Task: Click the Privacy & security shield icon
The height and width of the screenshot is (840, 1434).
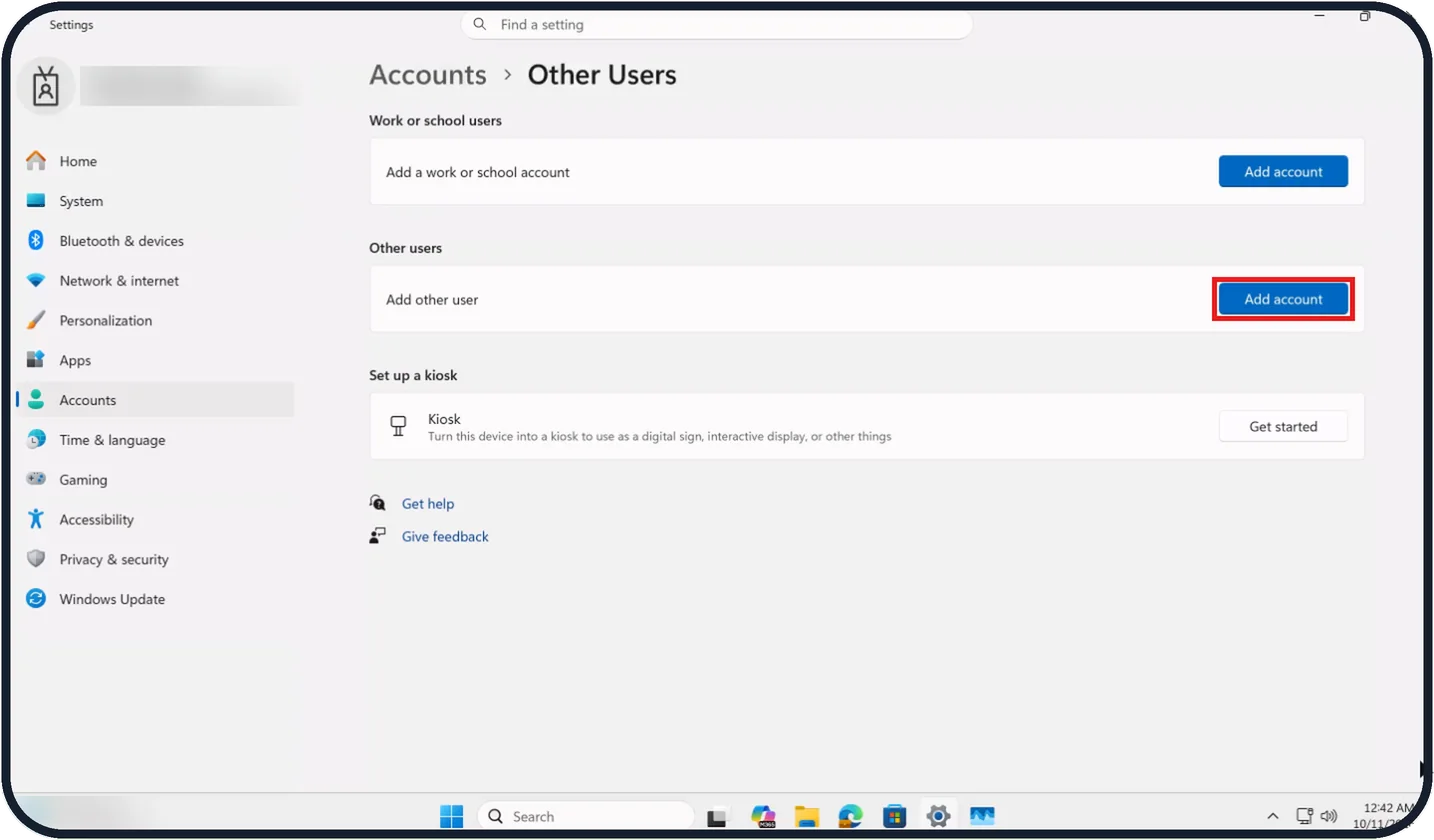Action: tap(36, 559)
